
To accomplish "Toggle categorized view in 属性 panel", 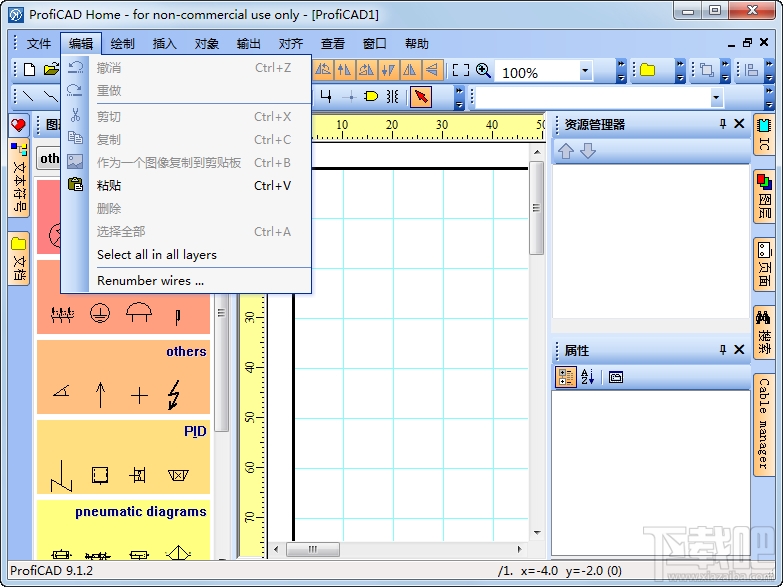I will point(566,377).
